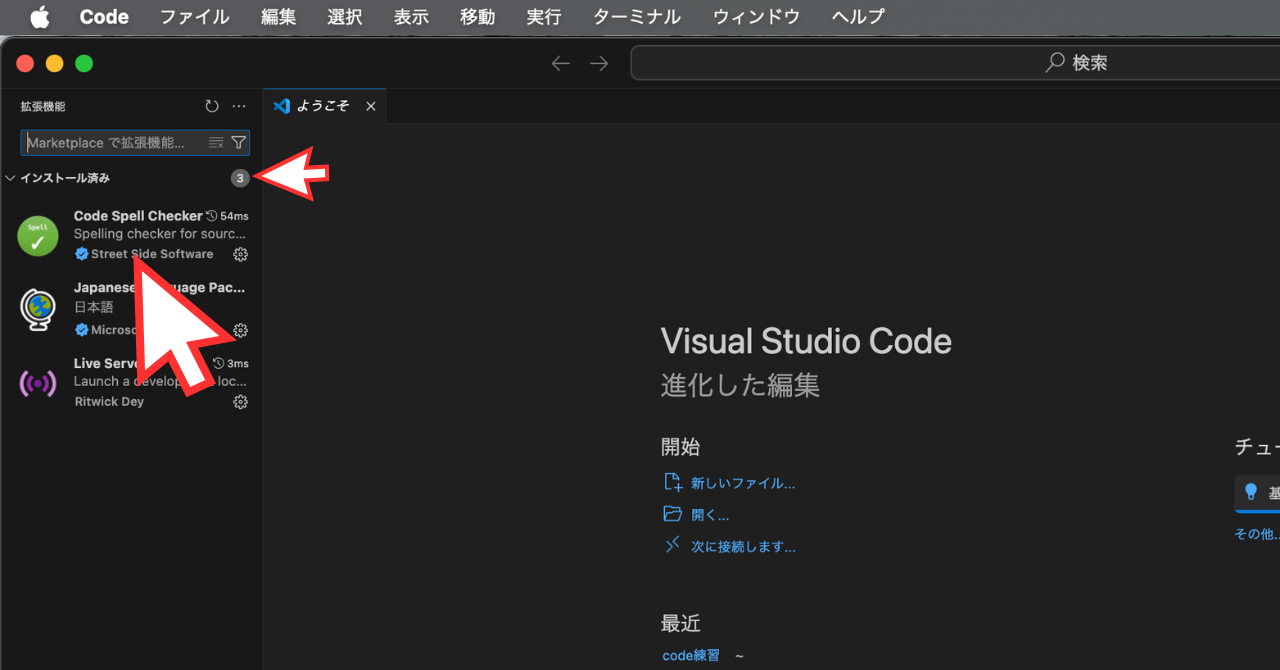1280x670 pixels.
Task: Click the back navigation arrow
Action: point(560,62)
